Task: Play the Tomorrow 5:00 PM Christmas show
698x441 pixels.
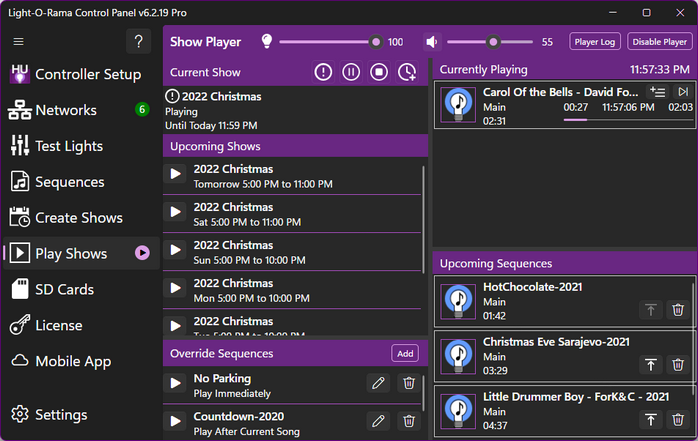Action: [x=176, y=174]
